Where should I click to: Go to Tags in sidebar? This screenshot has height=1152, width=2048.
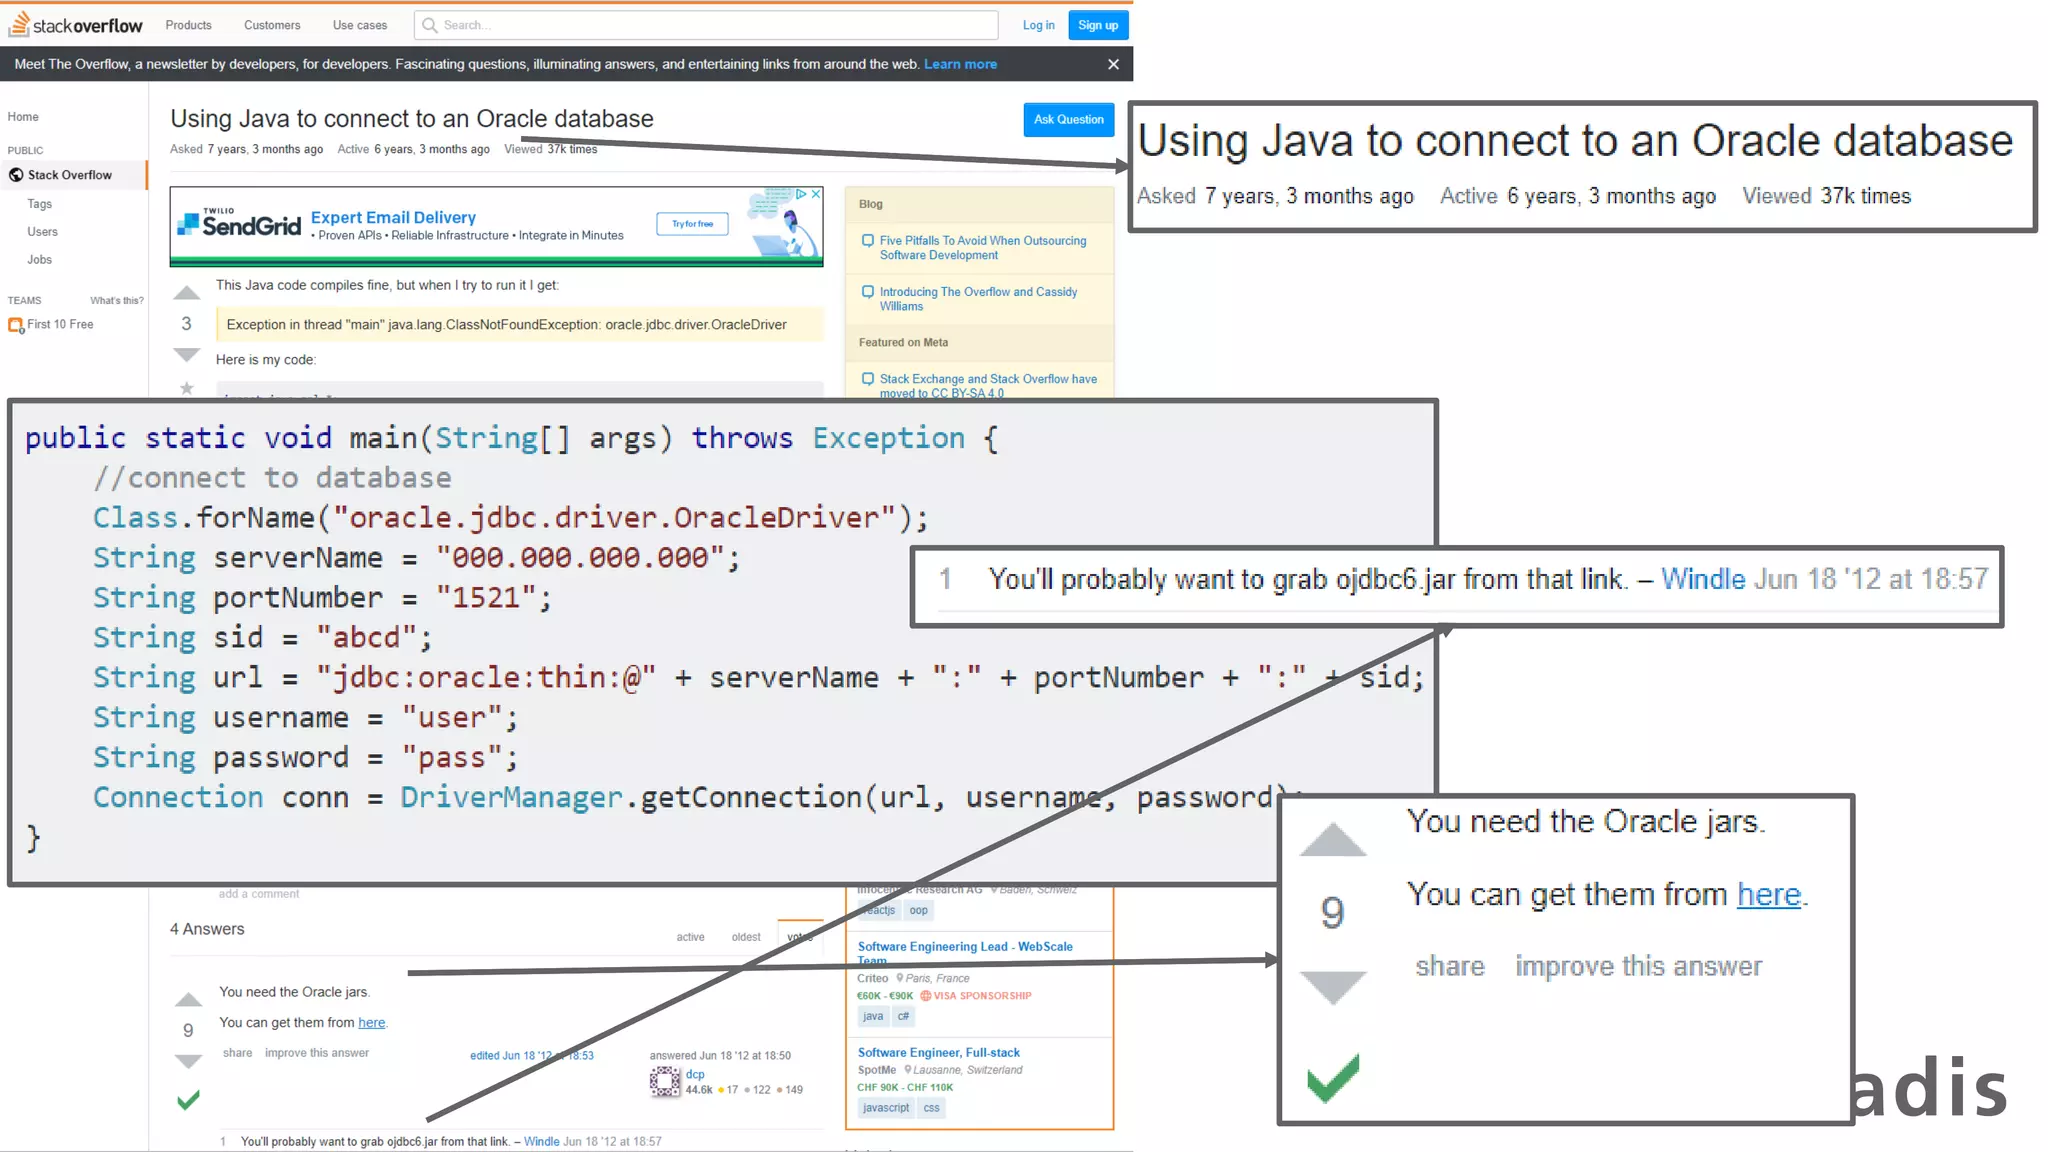[40, 204]
